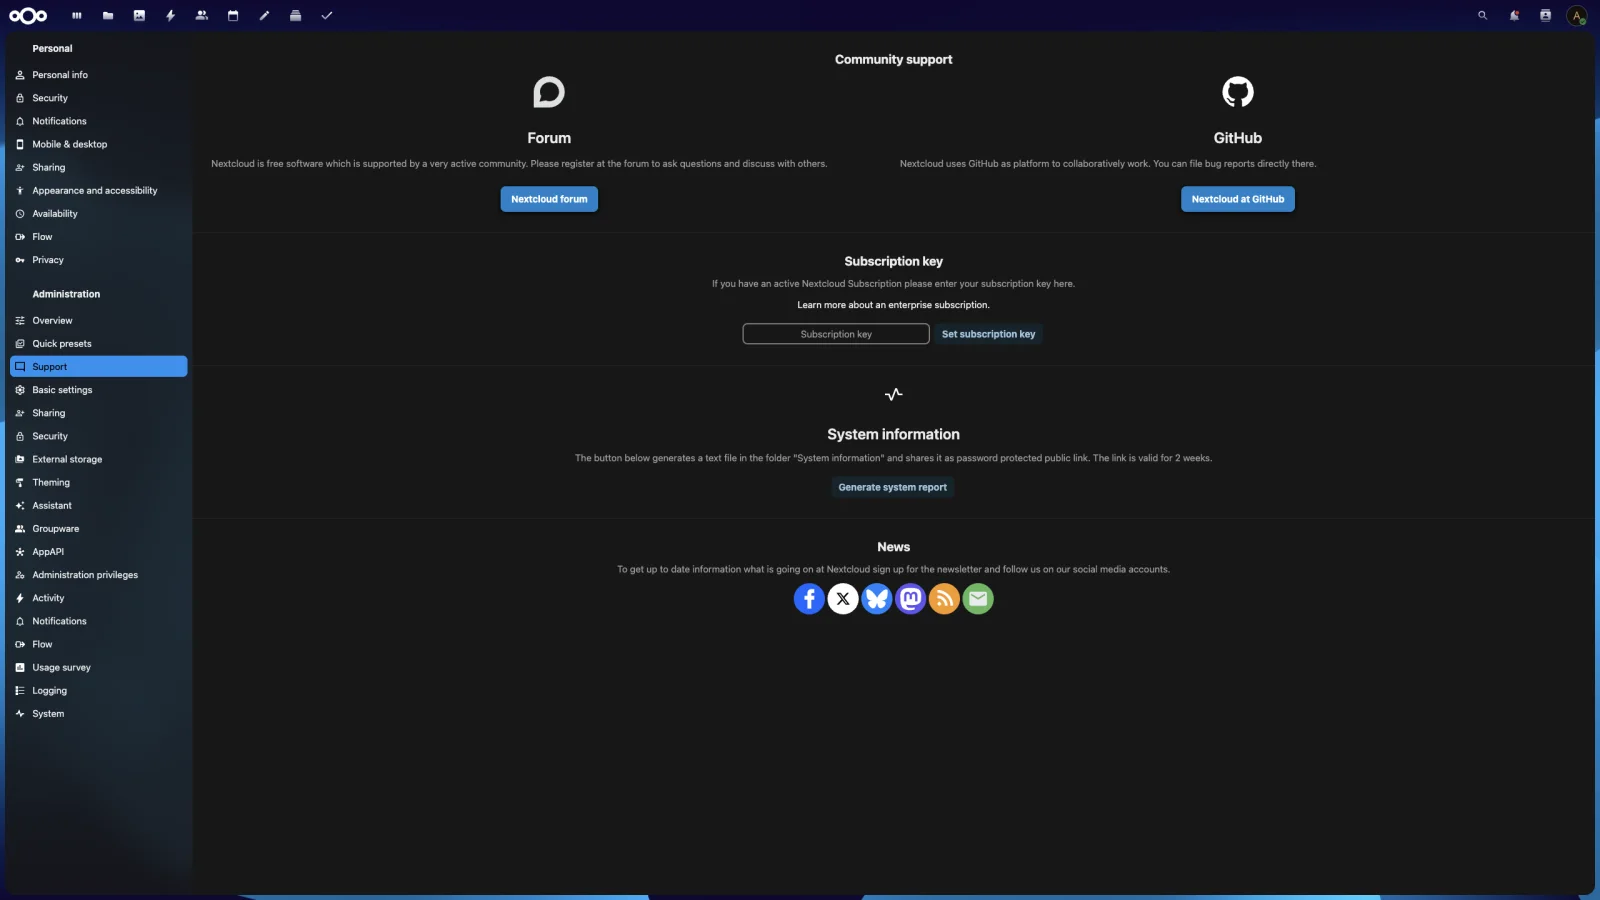The width and height of the screenshot is (1600, 900).
Task: Open System settings in sidebar
Action: coord(99,714)
